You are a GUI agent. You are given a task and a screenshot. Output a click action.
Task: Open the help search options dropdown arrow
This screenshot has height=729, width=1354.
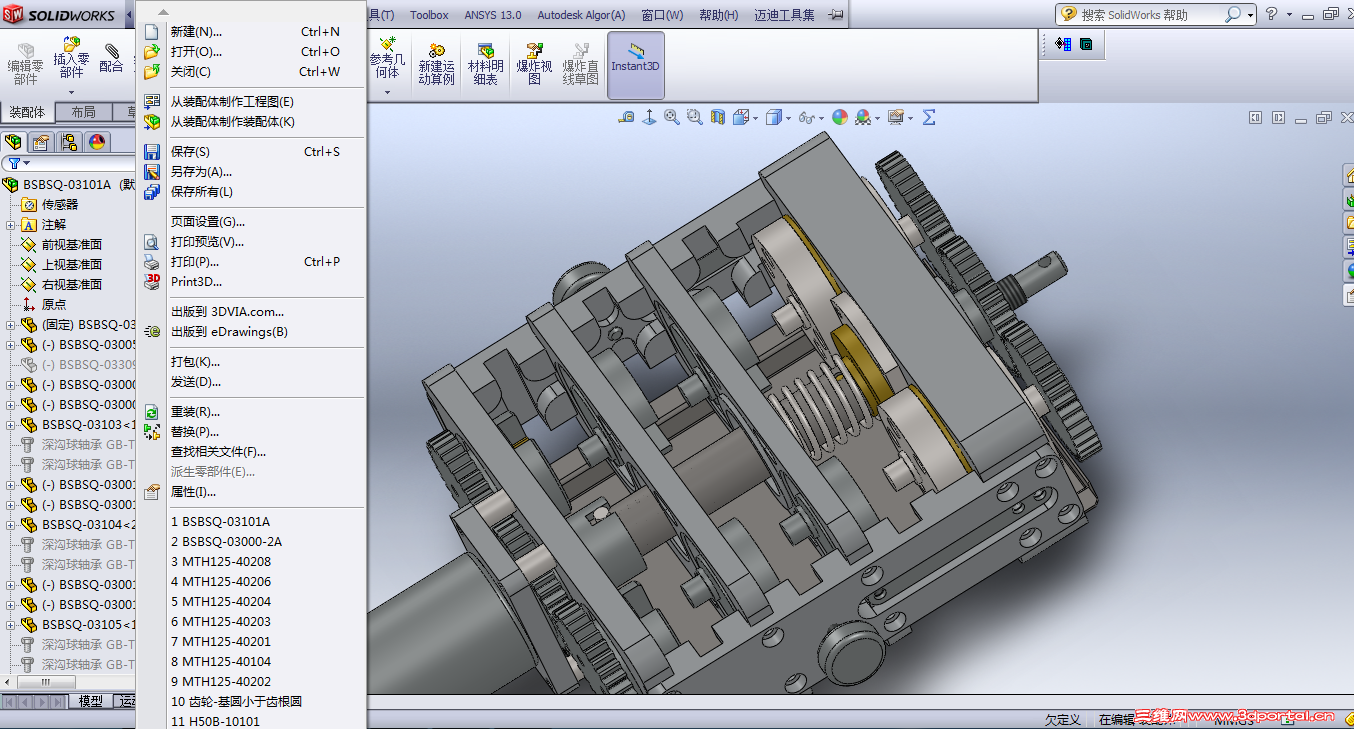click(1249, 14)
